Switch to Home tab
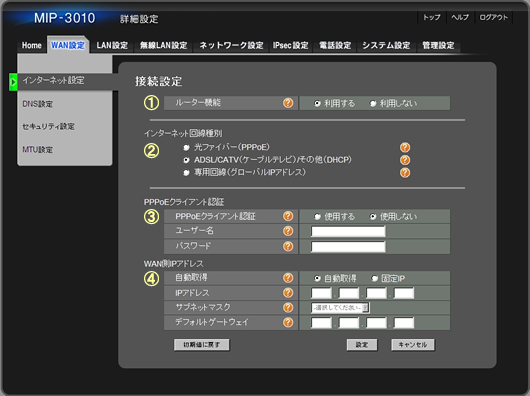 click(31, 45)
